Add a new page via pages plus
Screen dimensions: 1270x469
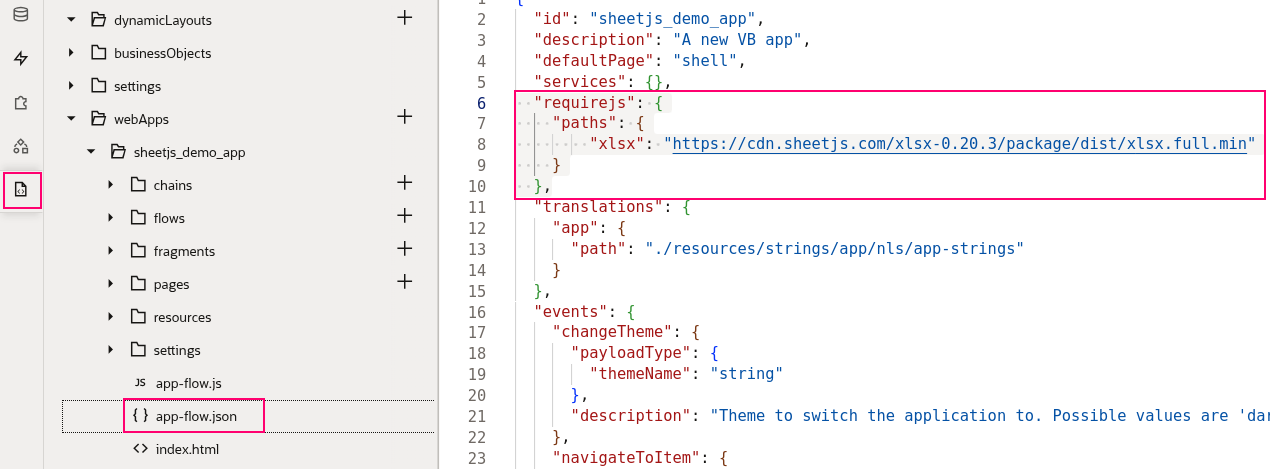click(404, 282)
